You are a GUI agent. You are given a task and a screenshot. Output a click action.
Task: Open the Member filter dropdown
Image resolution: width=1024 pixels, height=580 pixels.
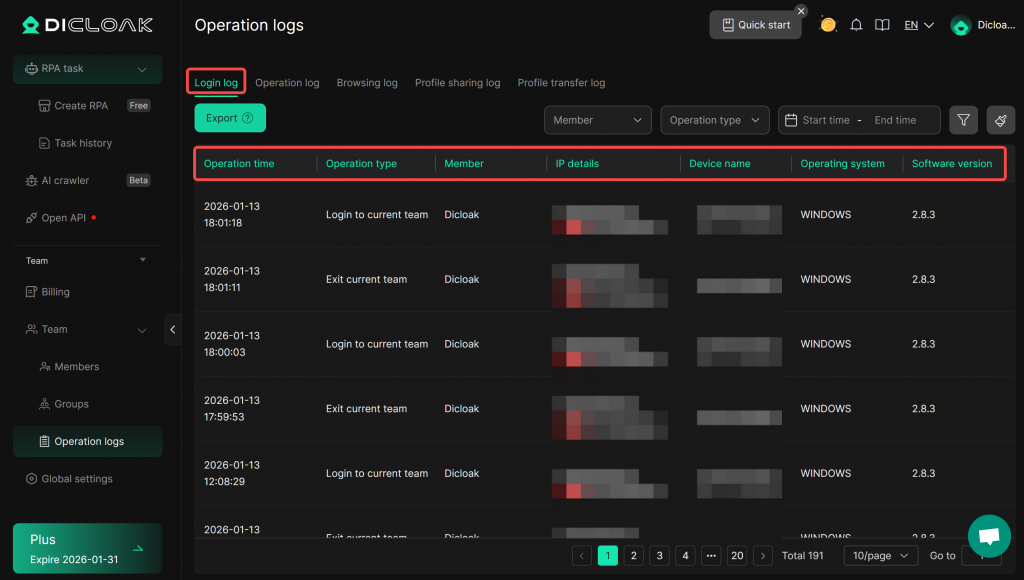coord(597,120)
